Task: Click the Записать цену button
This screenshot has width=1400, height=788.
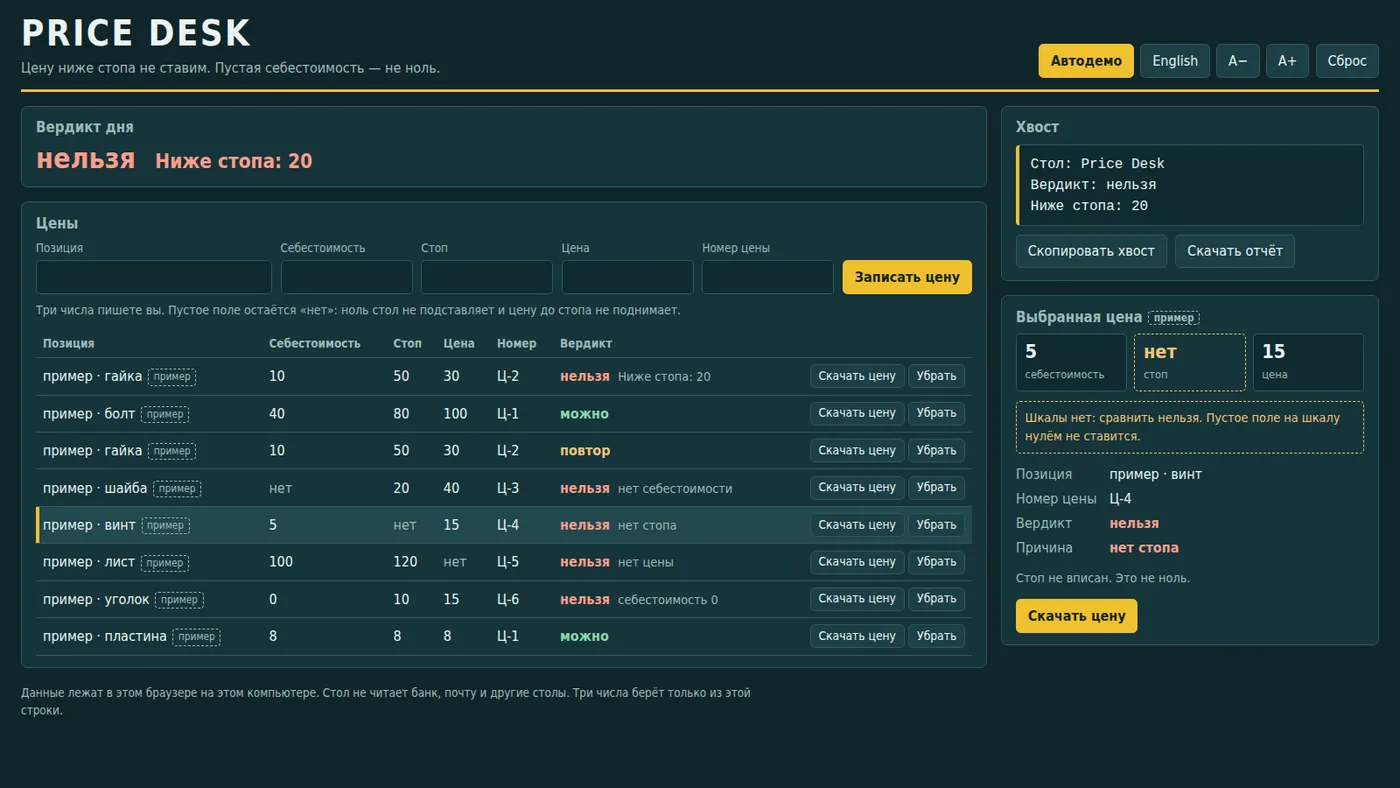Action: (907, 277)
